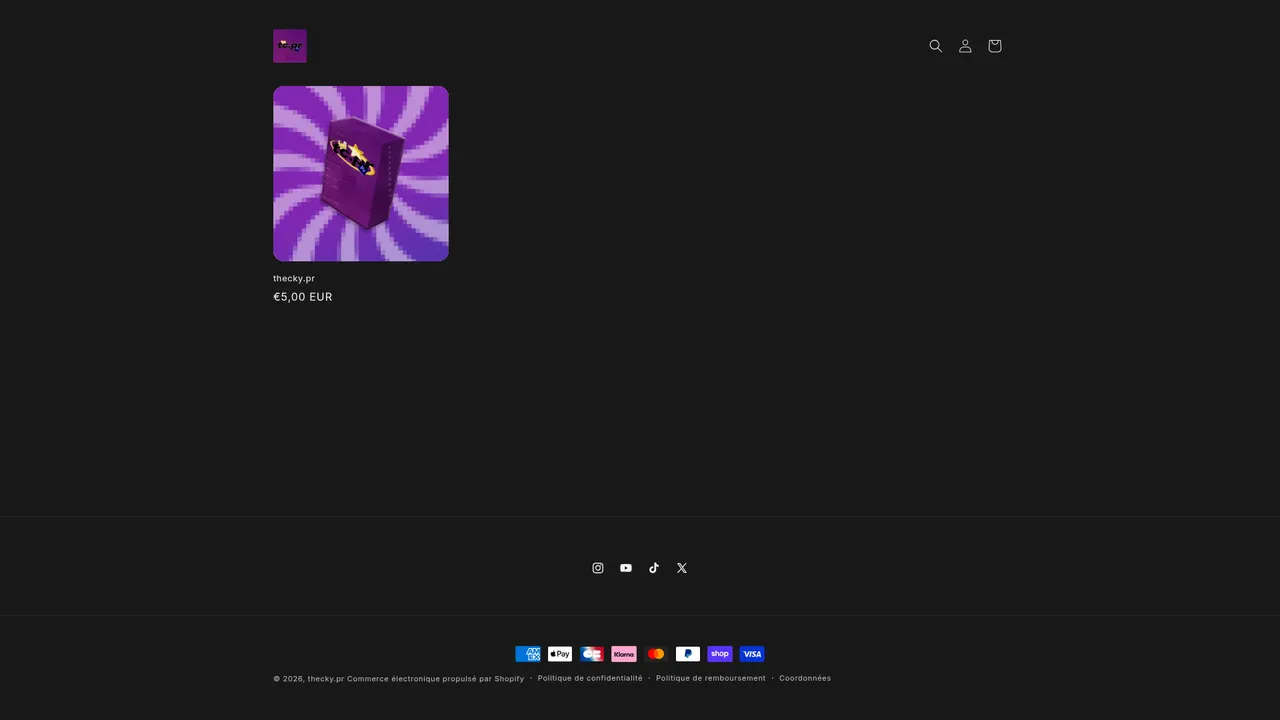This screenshot has height=720, width=1280.
Task: Open the 'Politique de confidentialité' link
Action: click(590, 678)
